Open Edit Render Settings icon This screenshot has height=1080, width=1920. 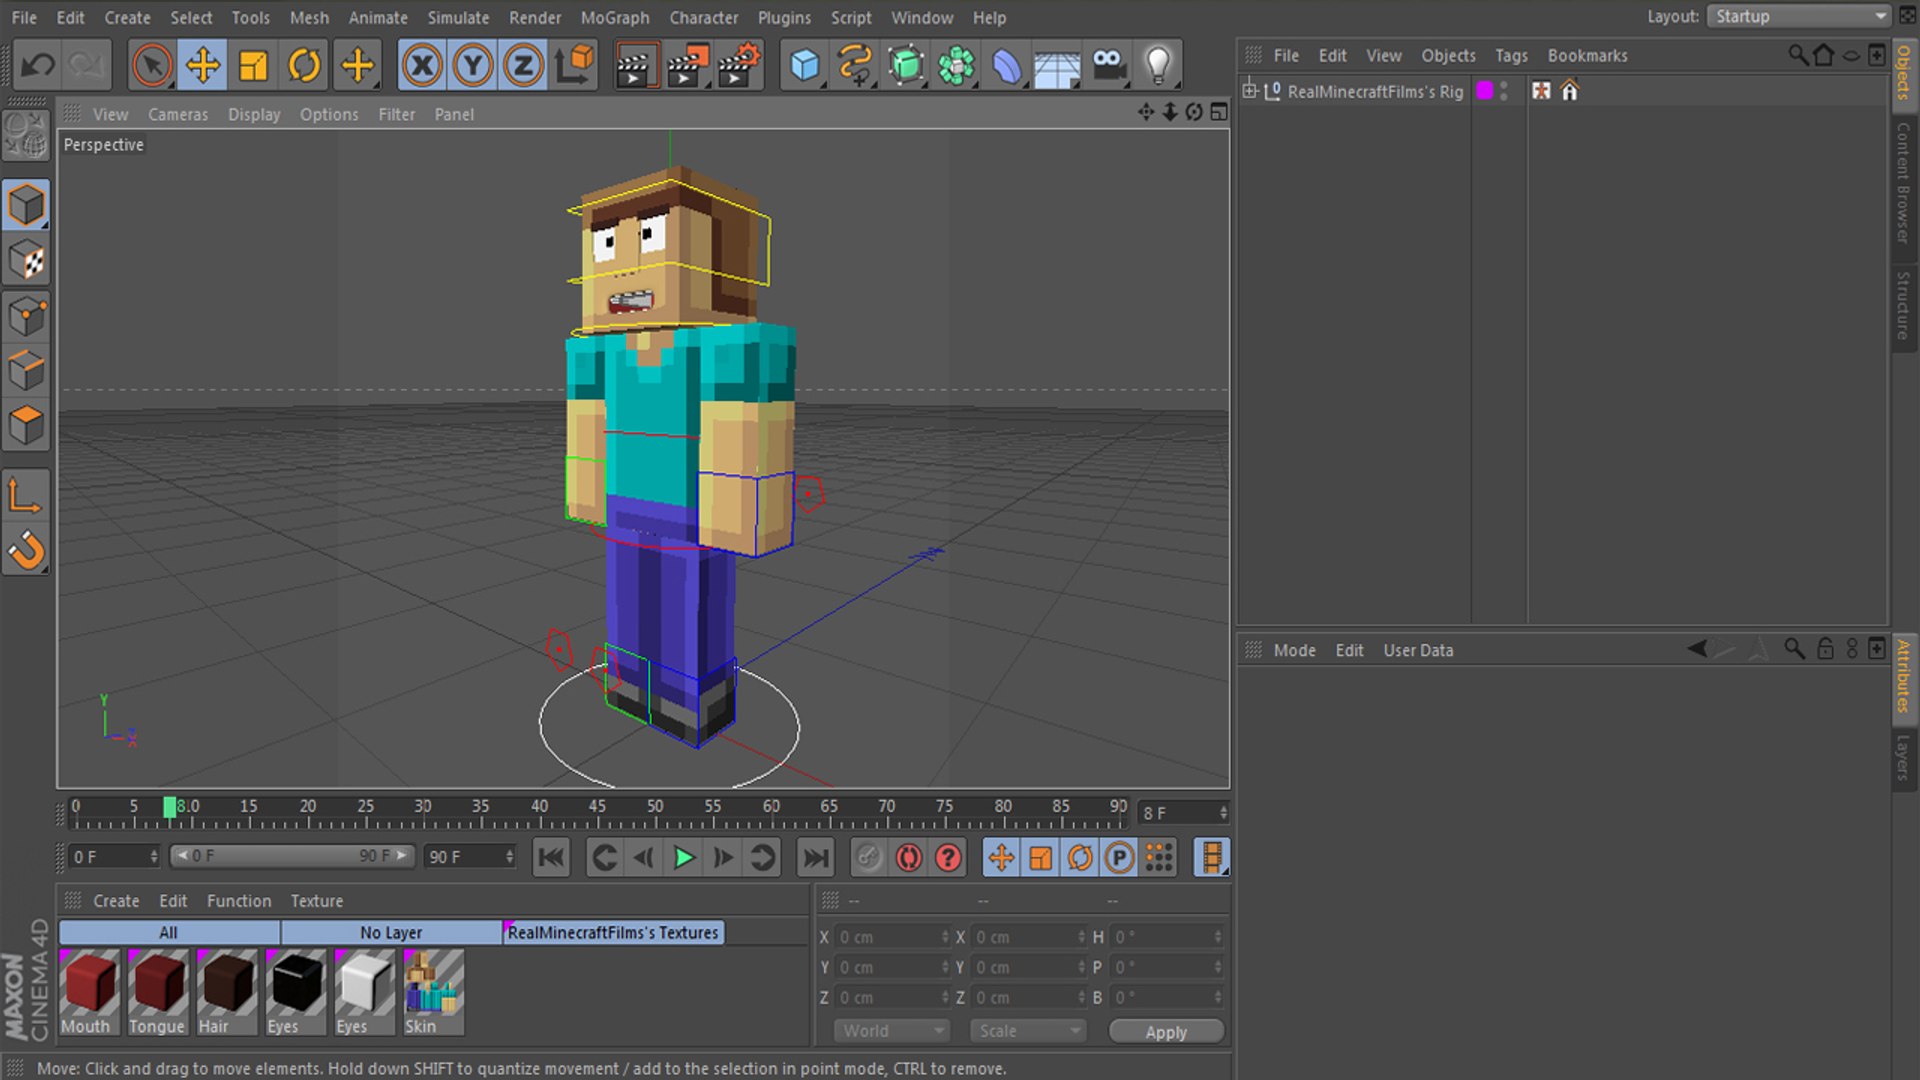(740, 66)
